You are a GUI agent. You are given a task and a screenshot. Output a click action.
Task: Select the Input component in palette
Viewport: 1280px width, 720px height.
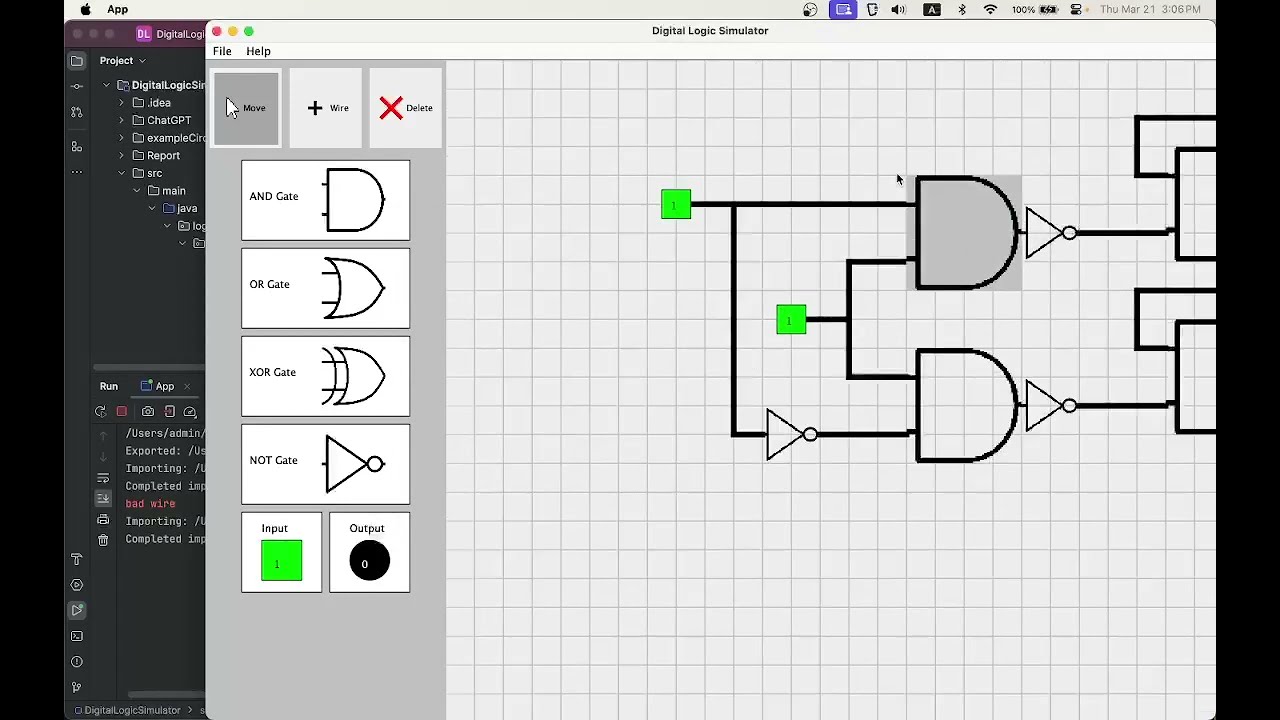pos(281,552)
